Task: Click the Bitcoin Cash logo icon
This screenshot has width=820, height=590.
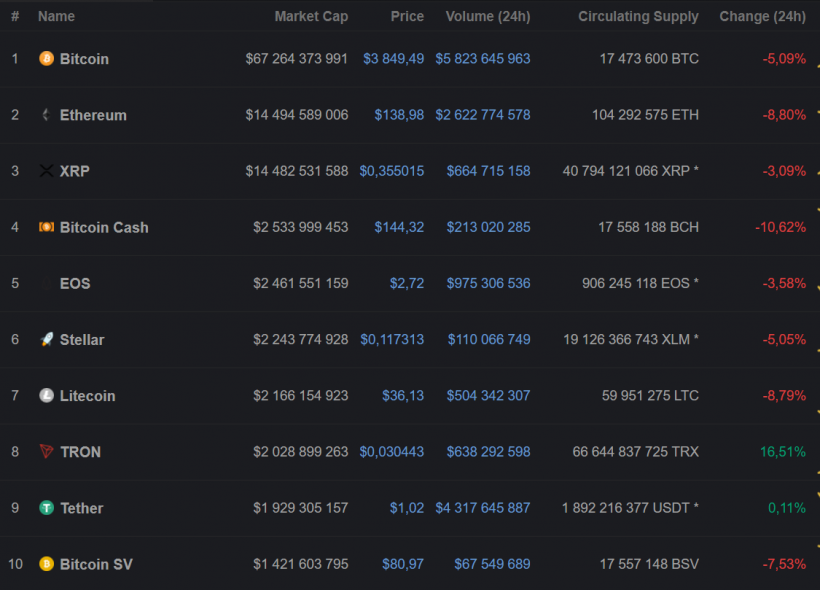Action: (46, 227)
